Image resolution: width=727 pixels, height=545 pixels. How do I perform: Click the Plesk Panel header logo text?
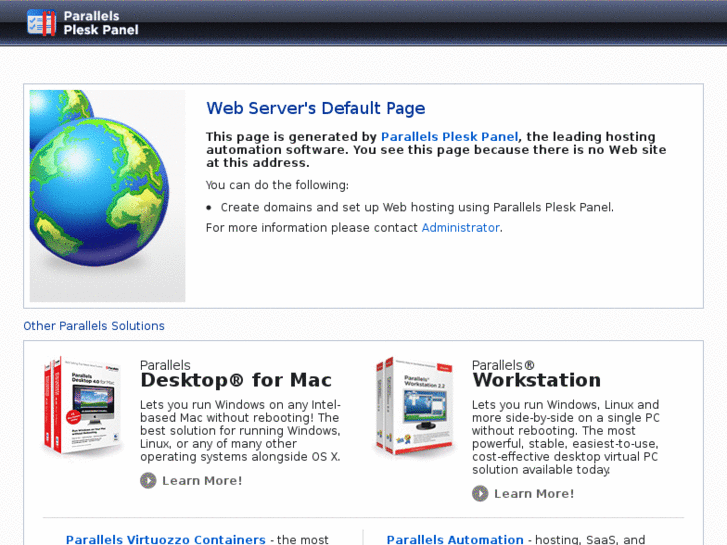pos(101,23)
